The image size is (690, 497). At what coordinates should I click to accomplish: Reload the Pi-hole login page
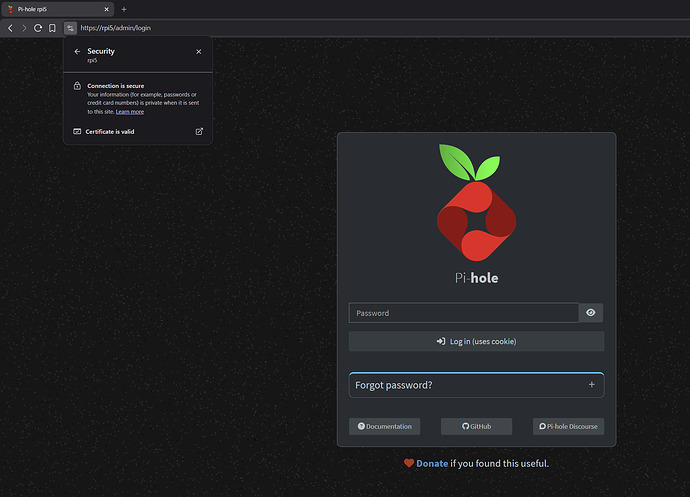tap(38, 28)
